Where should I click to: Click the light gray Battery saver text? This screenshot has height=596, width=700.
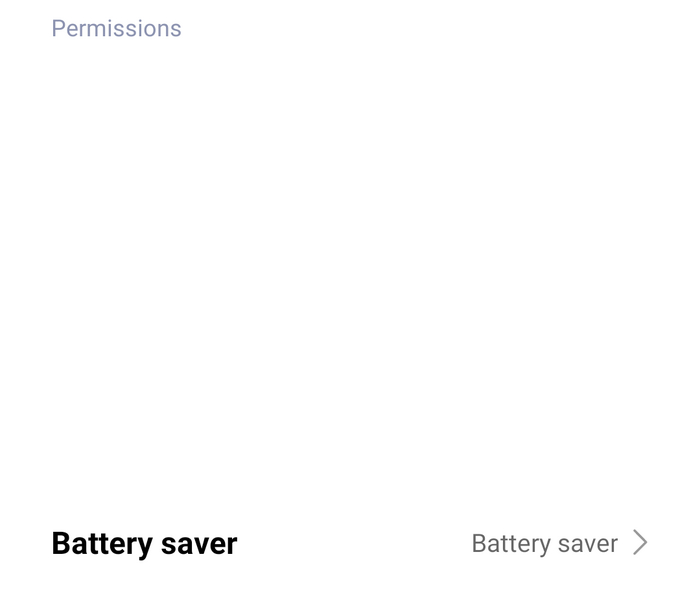click(x=545, y=544)
